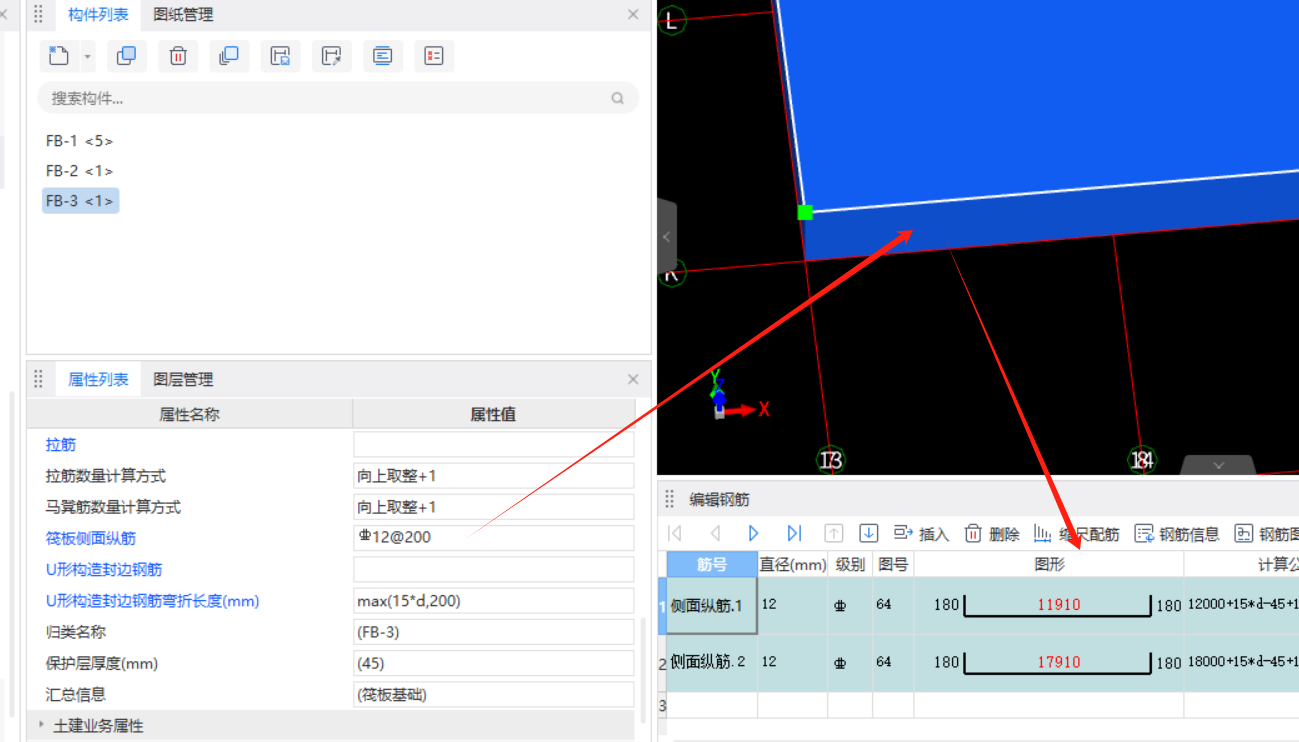Switch to the 构件列表 tab
1299x742 pixels.
pyautogui.click(x=98, y=14)
